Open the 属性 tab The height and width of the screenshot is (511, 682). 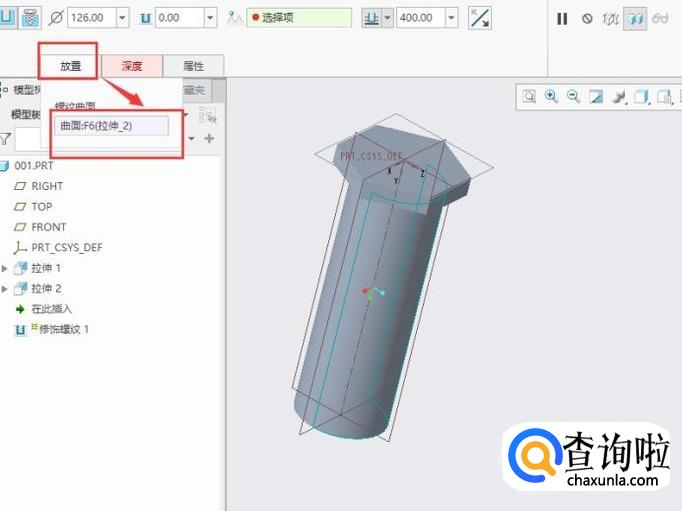pos(194,66)
